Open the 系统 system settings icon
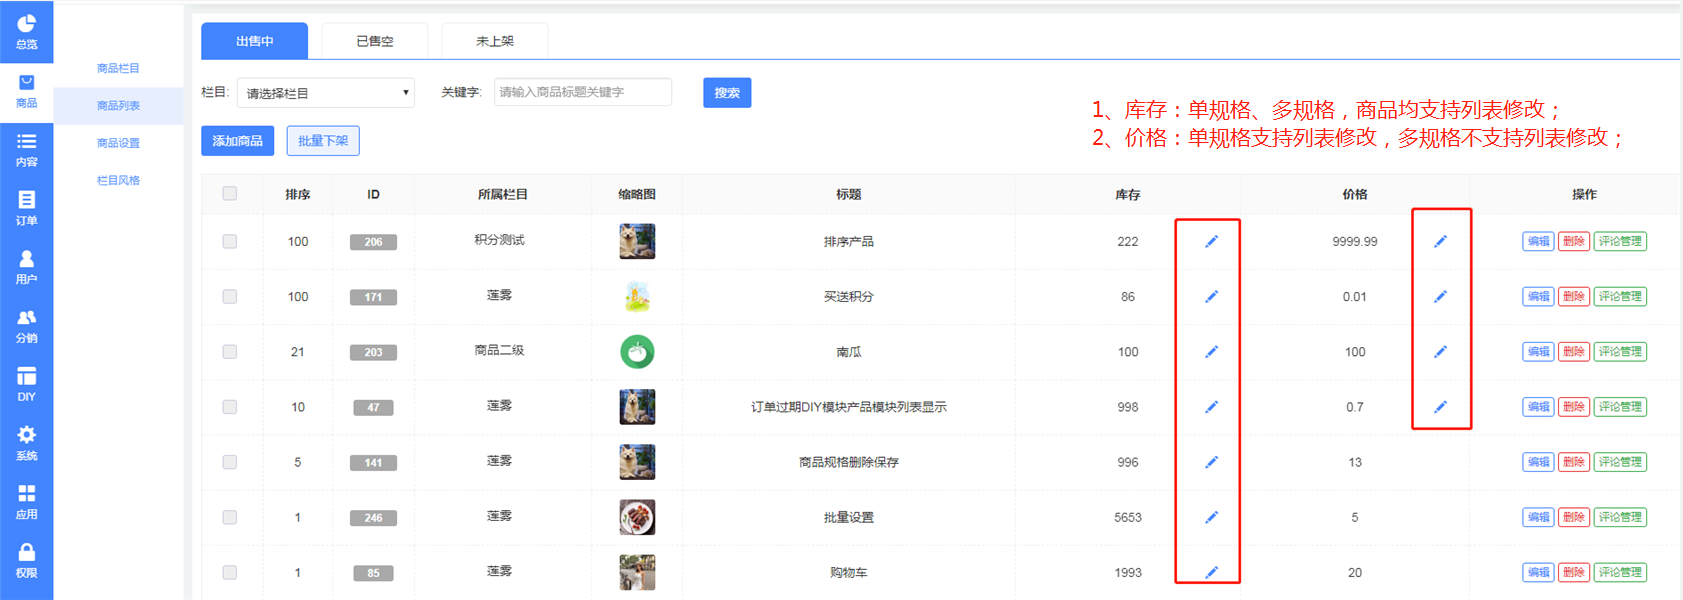The image size is (1683, 600). (26, 443)
